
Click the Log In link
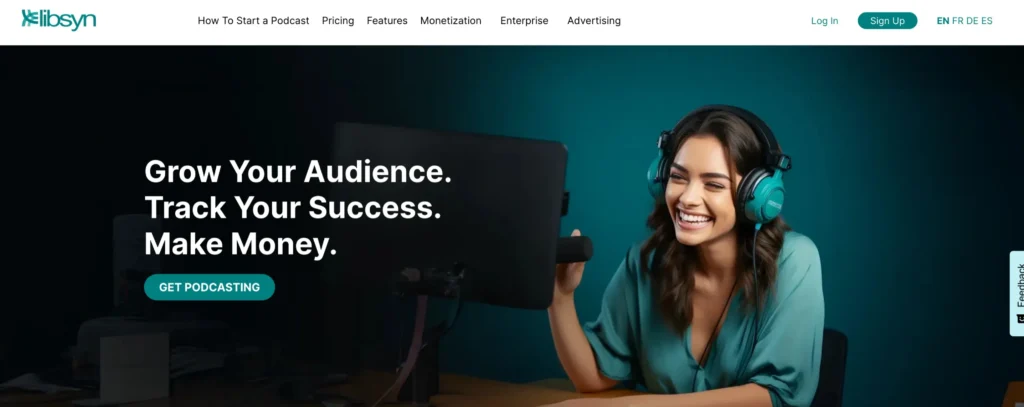[824, 21]
